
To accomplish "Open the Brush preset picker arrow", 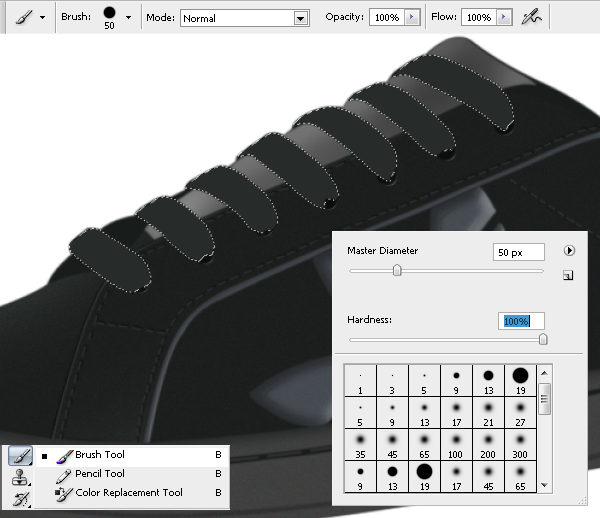I will click(129, 18).
